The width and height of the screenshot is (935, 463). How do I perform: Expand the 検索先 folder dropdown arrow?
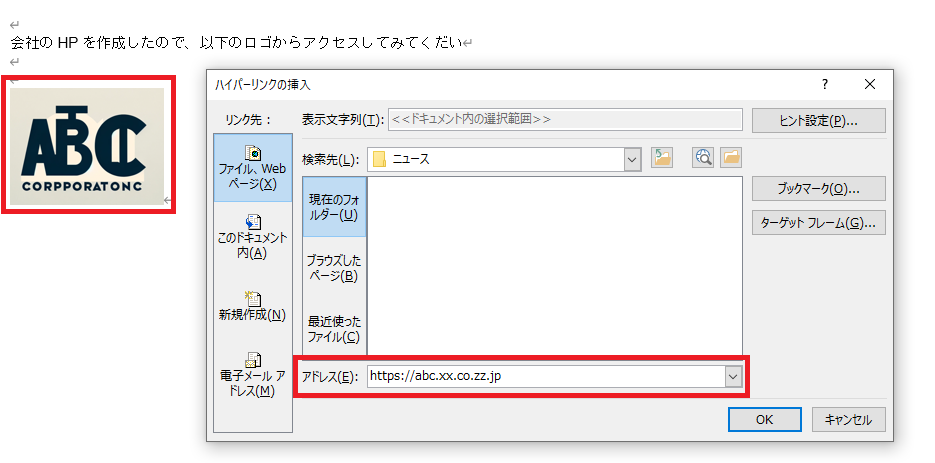pos(632,158)
